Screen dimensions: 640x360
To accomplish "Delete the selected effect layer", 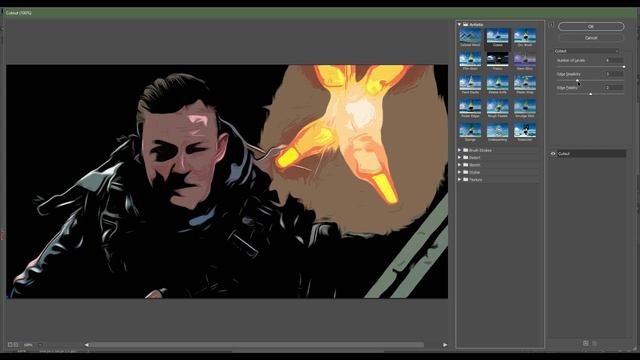I will [595, 343].
